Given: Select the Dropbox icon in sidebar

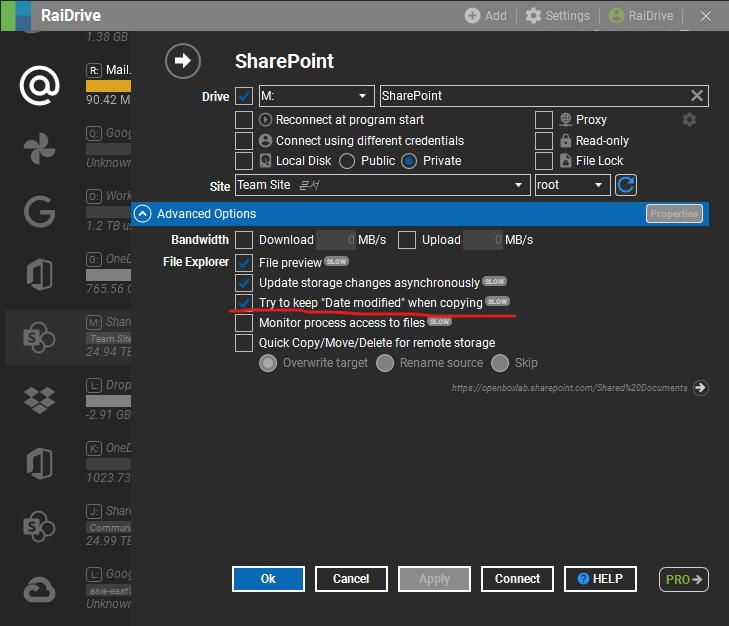Looking at the screenshot, I should click(40, 398).
